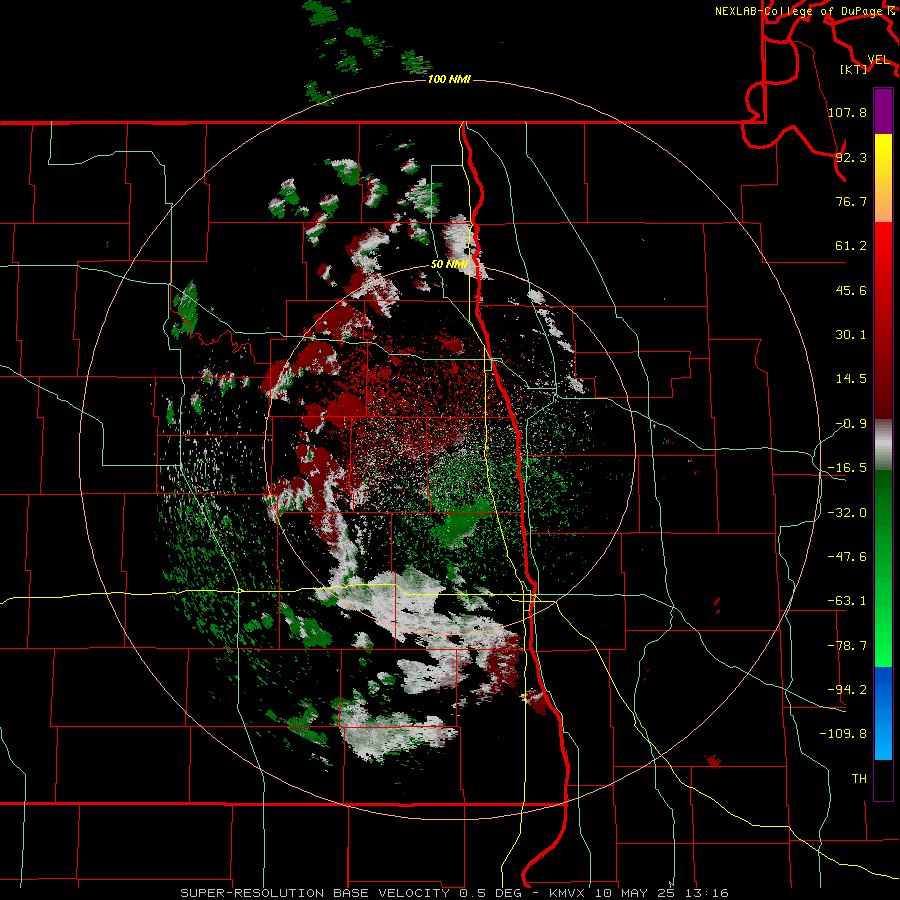Click the -47.6 scale value
This screenshot has height=900, width=900.
pos(847,557)
